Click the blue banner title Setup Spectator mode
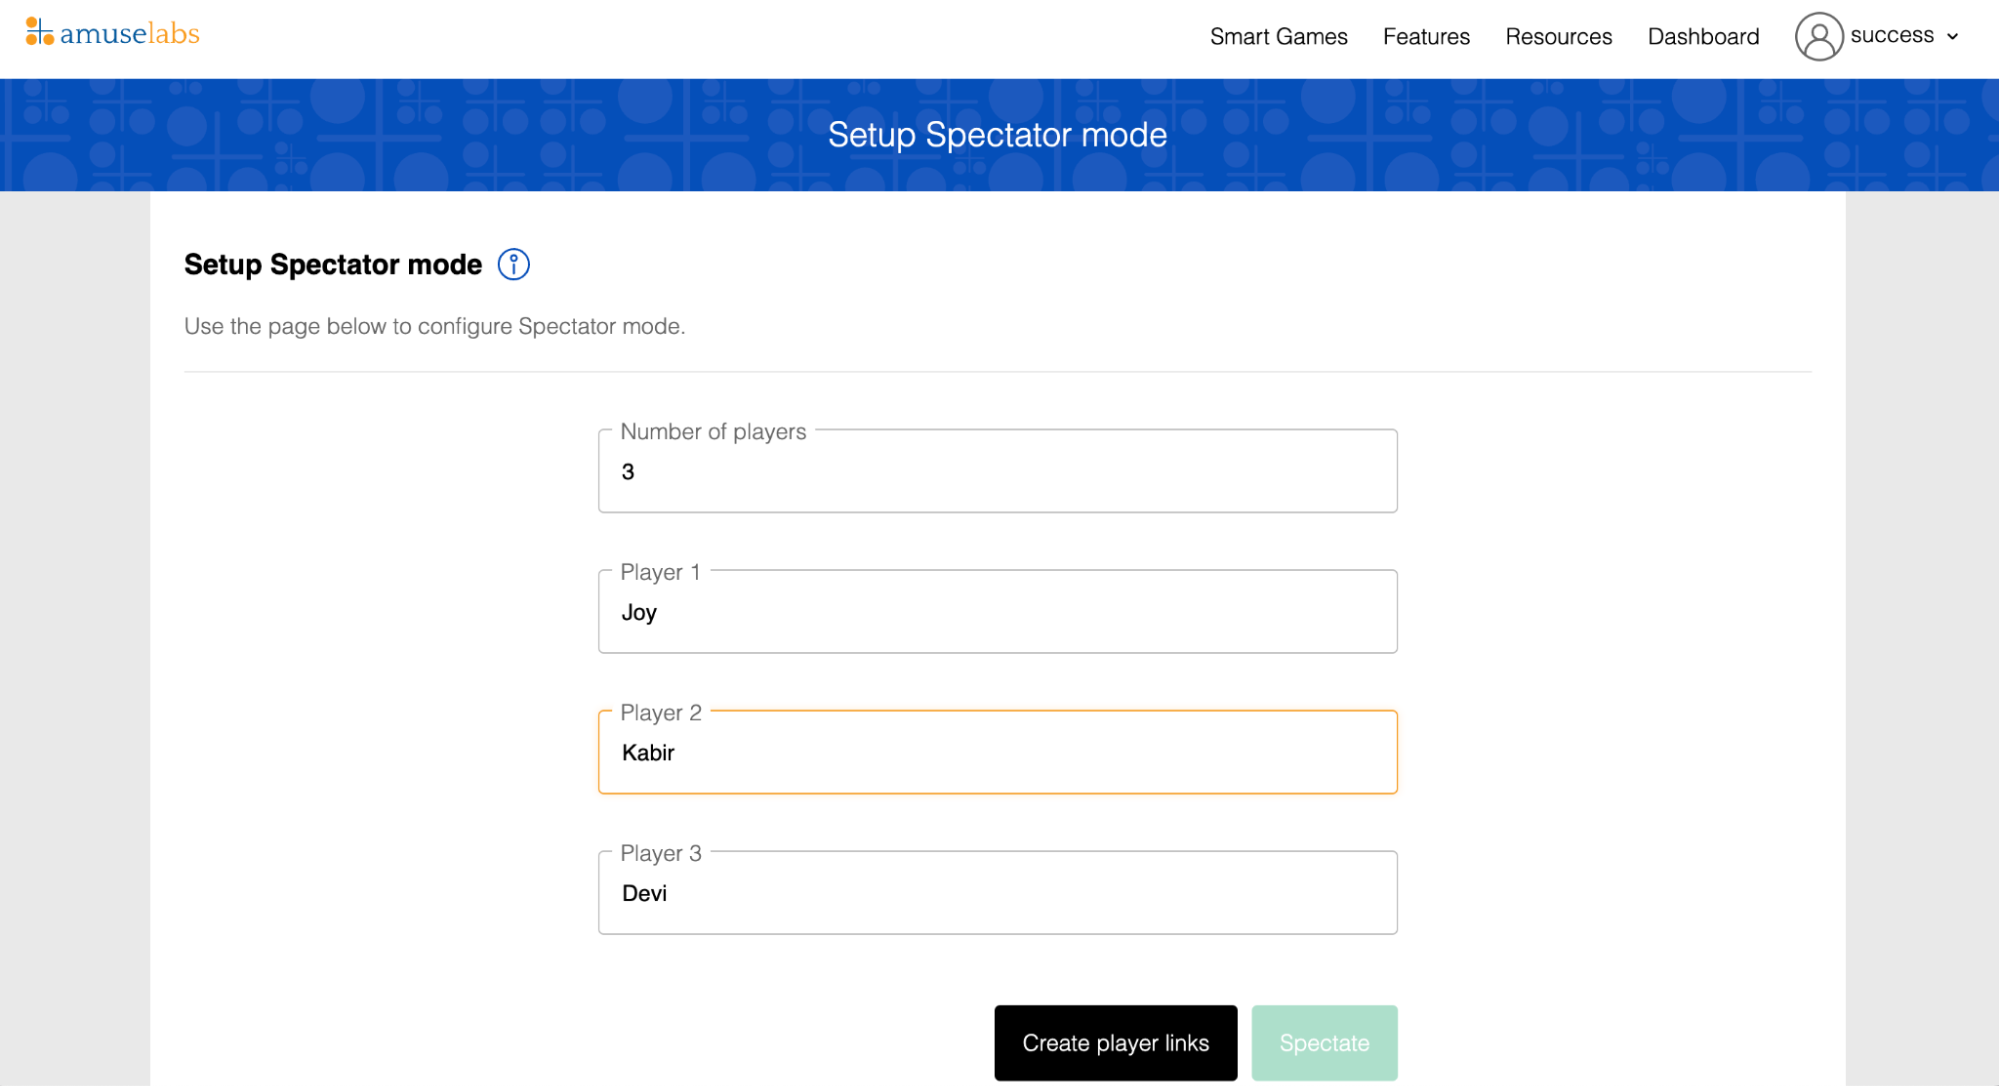The image size is (1999, 1087). pos(997,134)
